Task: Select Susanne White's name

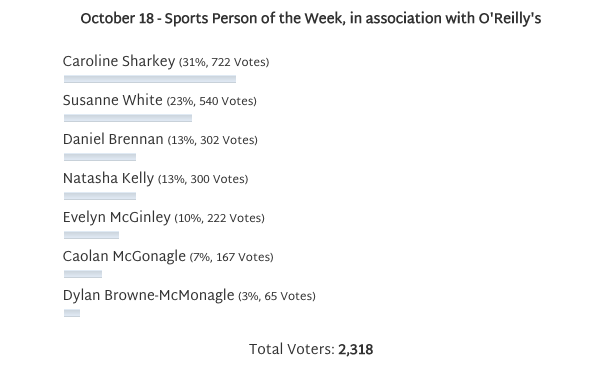Action: 113,100
